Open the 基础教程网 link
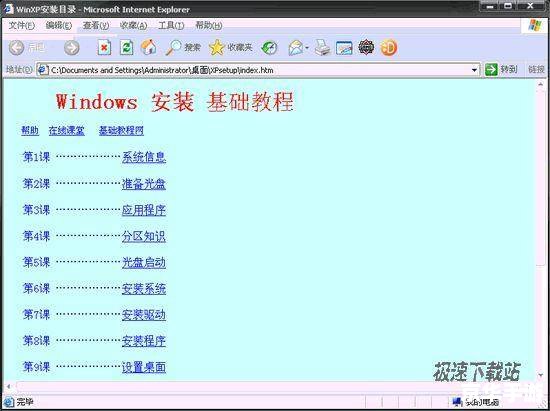Viewport: 550px width, 411px height. (x=121, y=130)
